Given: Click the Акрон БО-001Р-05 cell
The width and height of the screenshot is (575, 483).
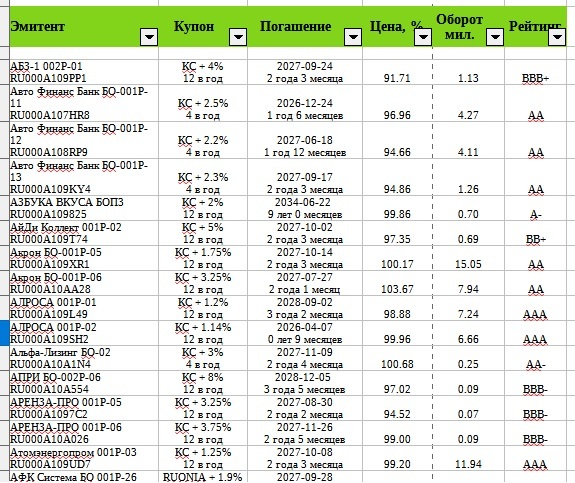Looking at the screenshot, I should pos(84,258).
